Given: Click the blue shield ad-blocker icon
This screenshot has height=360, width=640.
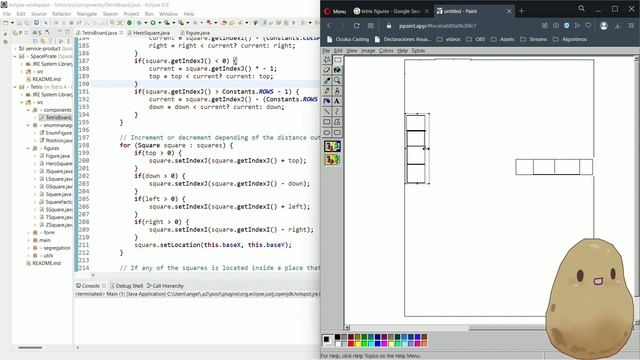Looking at the screenshot, I should pyautogui.click(x=567, y=26).
